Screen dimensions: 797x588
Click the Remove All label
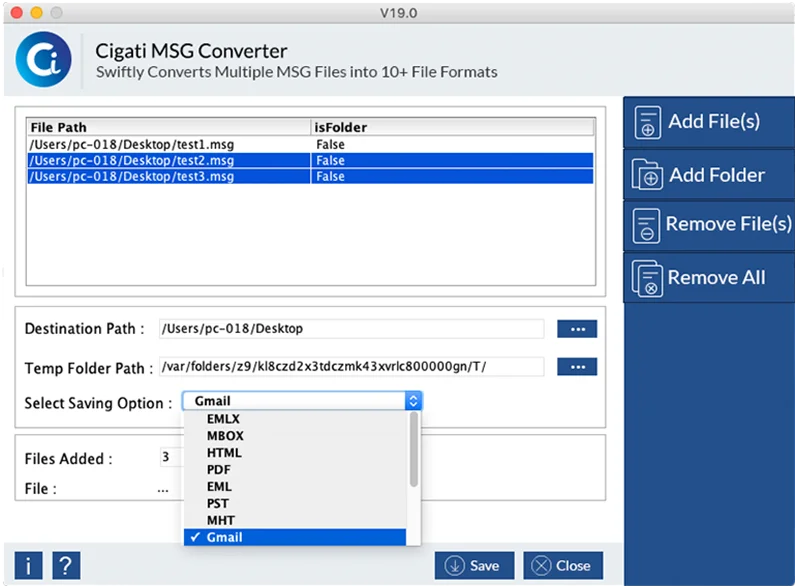(x=716, y=277)
